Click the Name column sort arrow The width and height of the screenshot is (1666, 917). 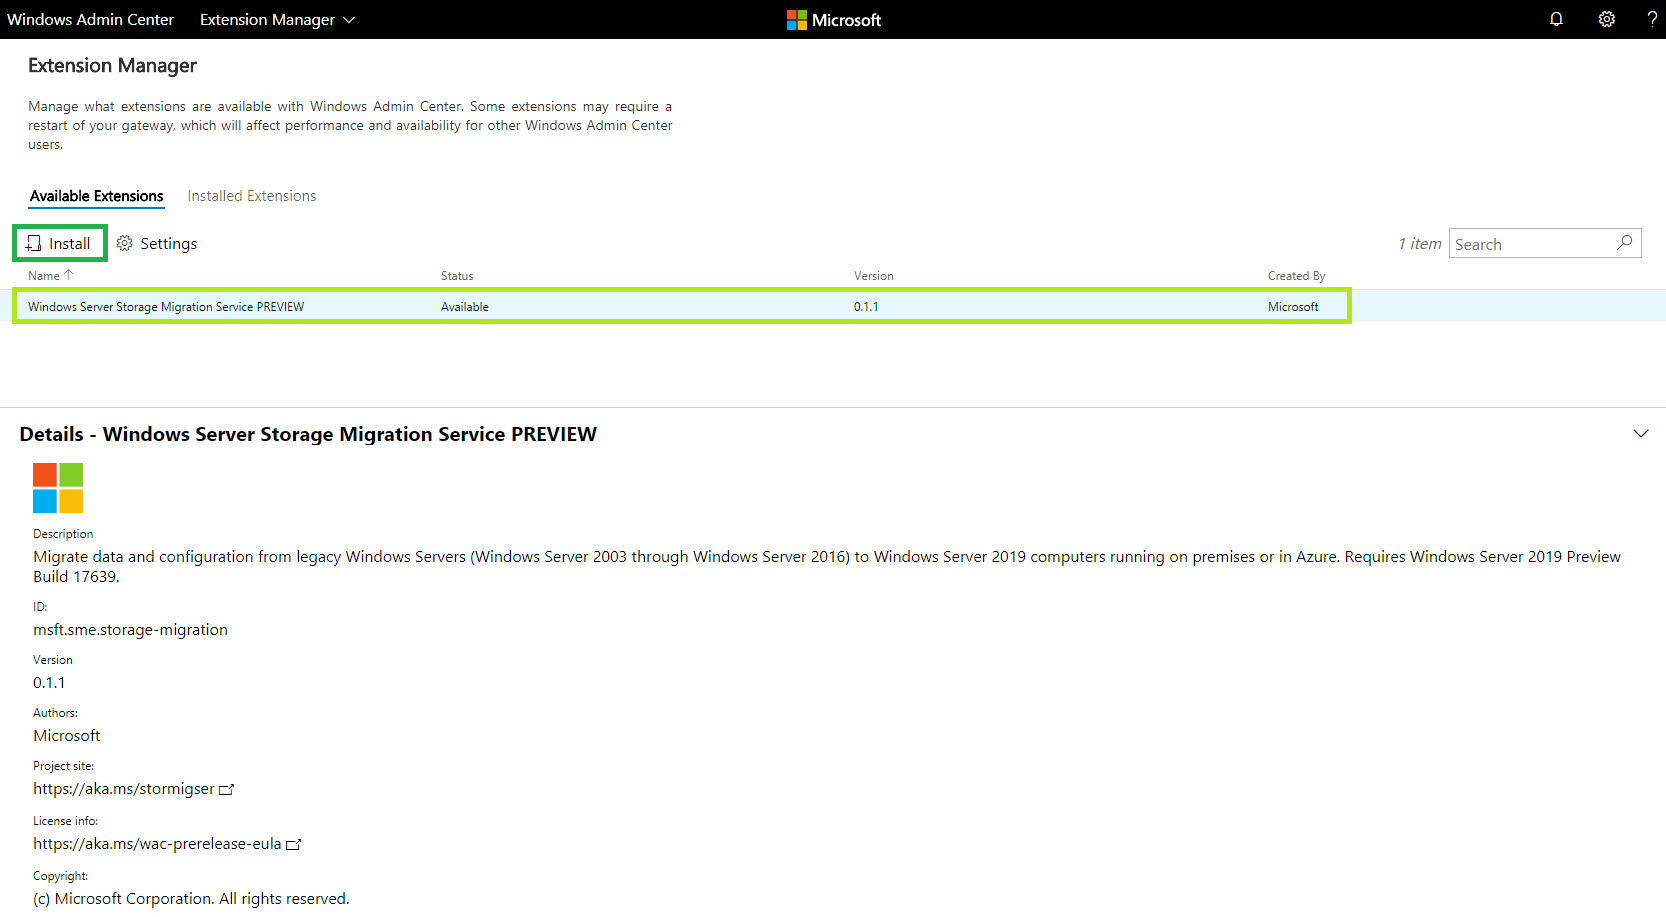pos(69,275)
